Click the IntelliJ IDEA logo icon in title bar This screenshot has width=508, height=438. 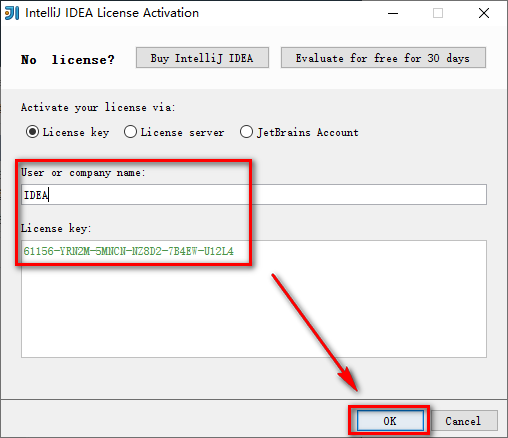pos(12,13)
